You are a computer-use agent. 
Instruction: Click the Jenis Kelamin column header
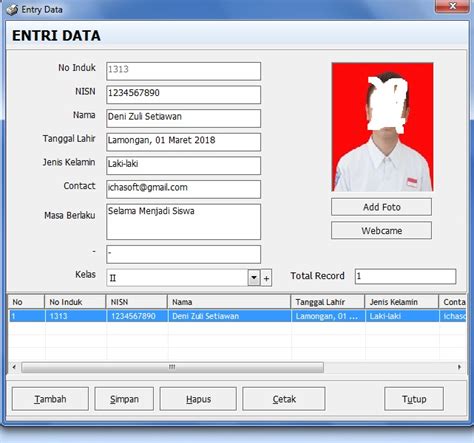coord(402,302)
